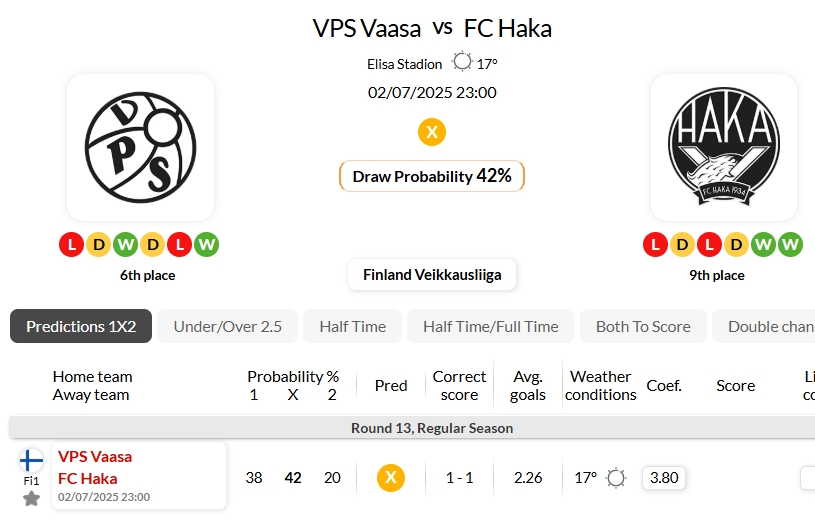815x524 pixels.
Task: Click the sun icon in Weather conditions column
Action: (616, 478)
